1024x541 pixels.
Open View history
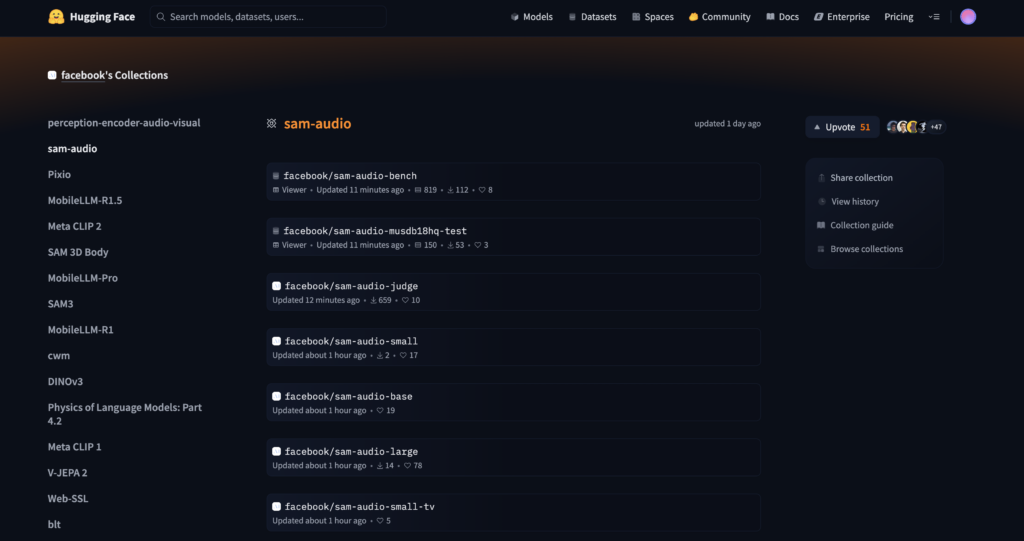pos(854,202)
